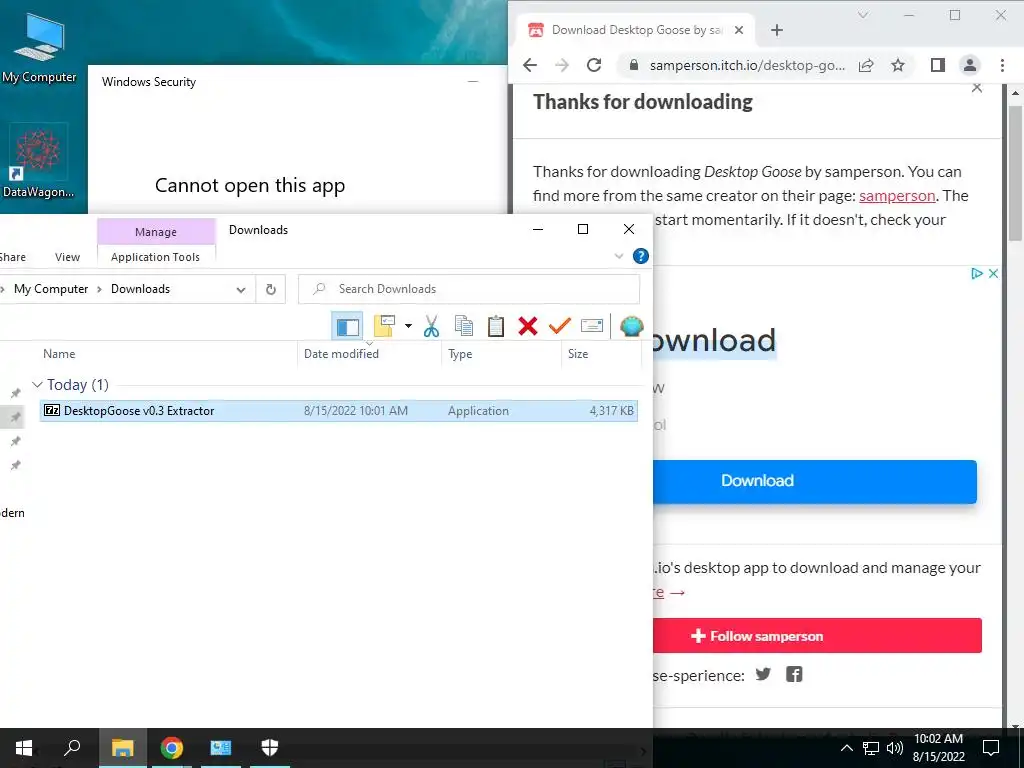Click the blue Download button
The image size is (1024, 768).
(814, 481)
